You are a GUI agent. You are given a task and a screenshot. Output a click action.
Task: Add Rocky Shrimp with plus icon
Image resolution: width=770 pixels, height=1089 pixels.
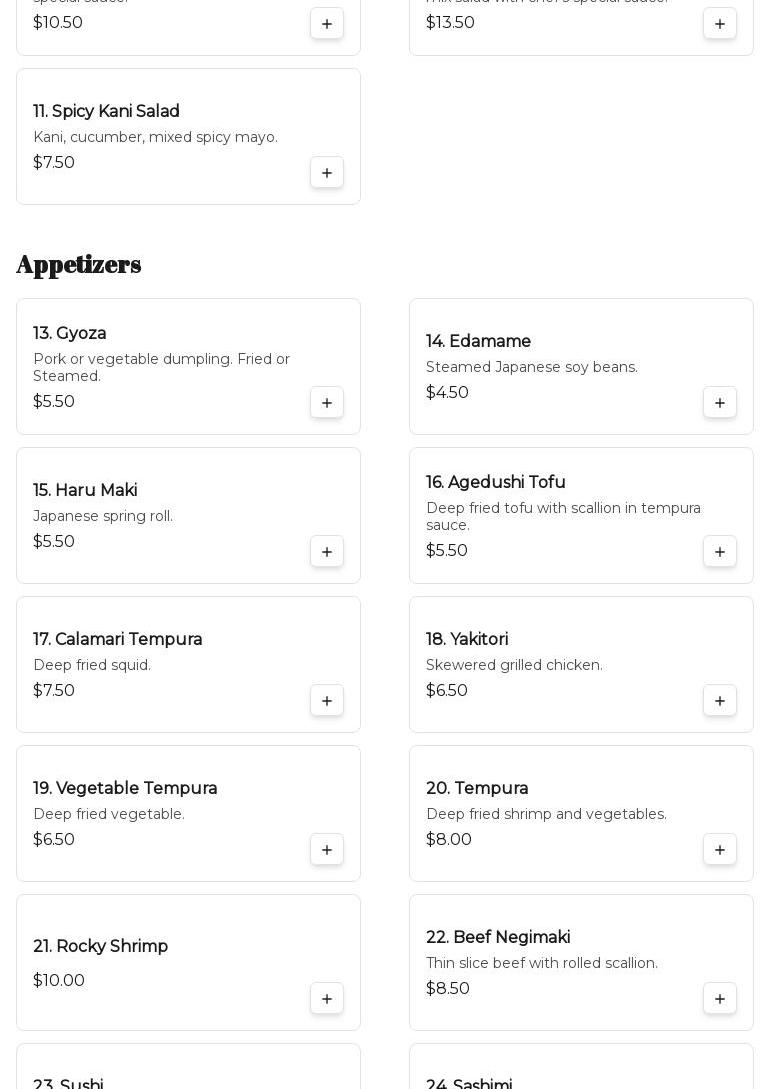(327, 999)
